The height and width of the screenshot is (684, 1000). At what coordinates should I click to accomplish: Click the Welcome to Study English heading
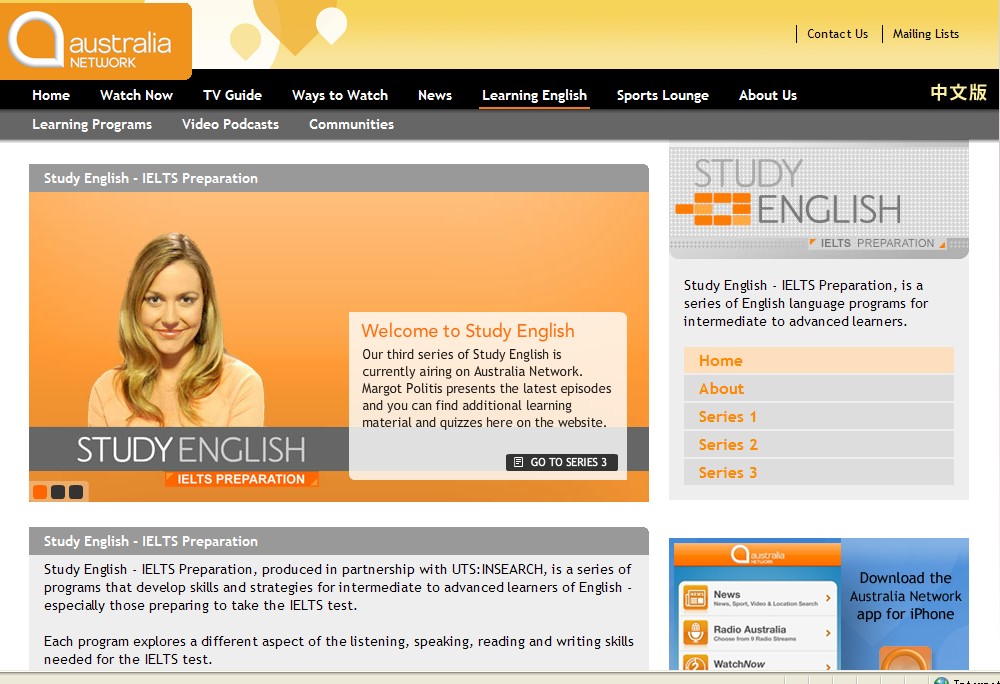(467, 331)
